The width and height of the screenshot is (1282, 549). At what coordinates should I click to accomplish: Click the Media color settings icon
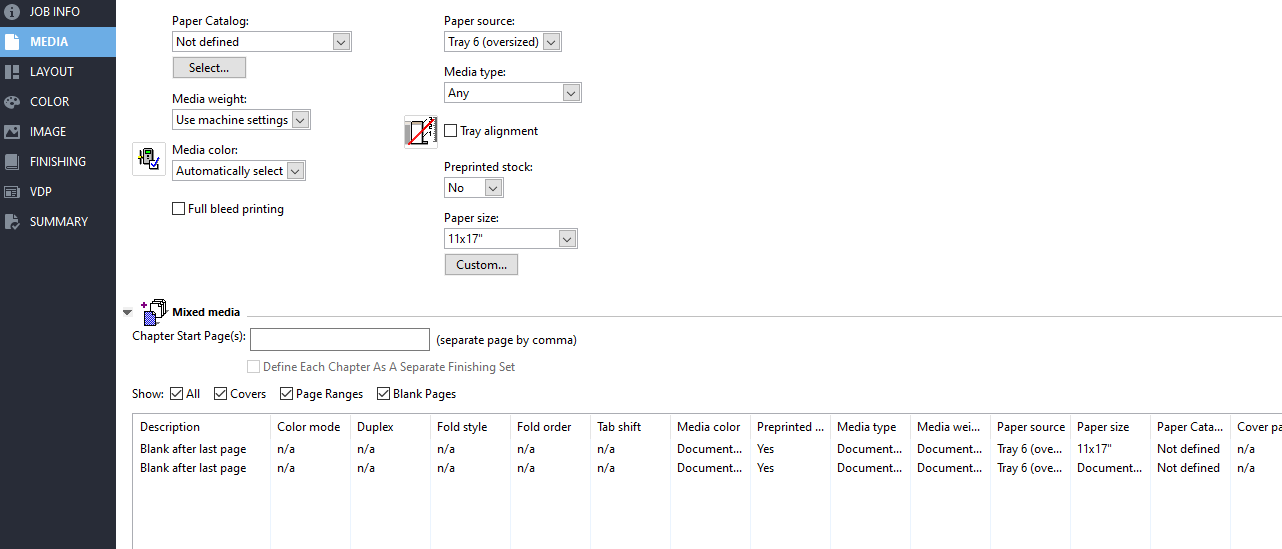[x=149, y=159]
